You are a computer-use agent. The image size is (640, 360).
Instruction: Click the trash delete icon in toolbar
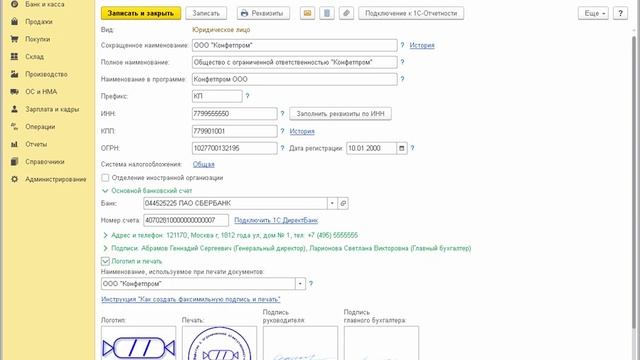point(327,13)
